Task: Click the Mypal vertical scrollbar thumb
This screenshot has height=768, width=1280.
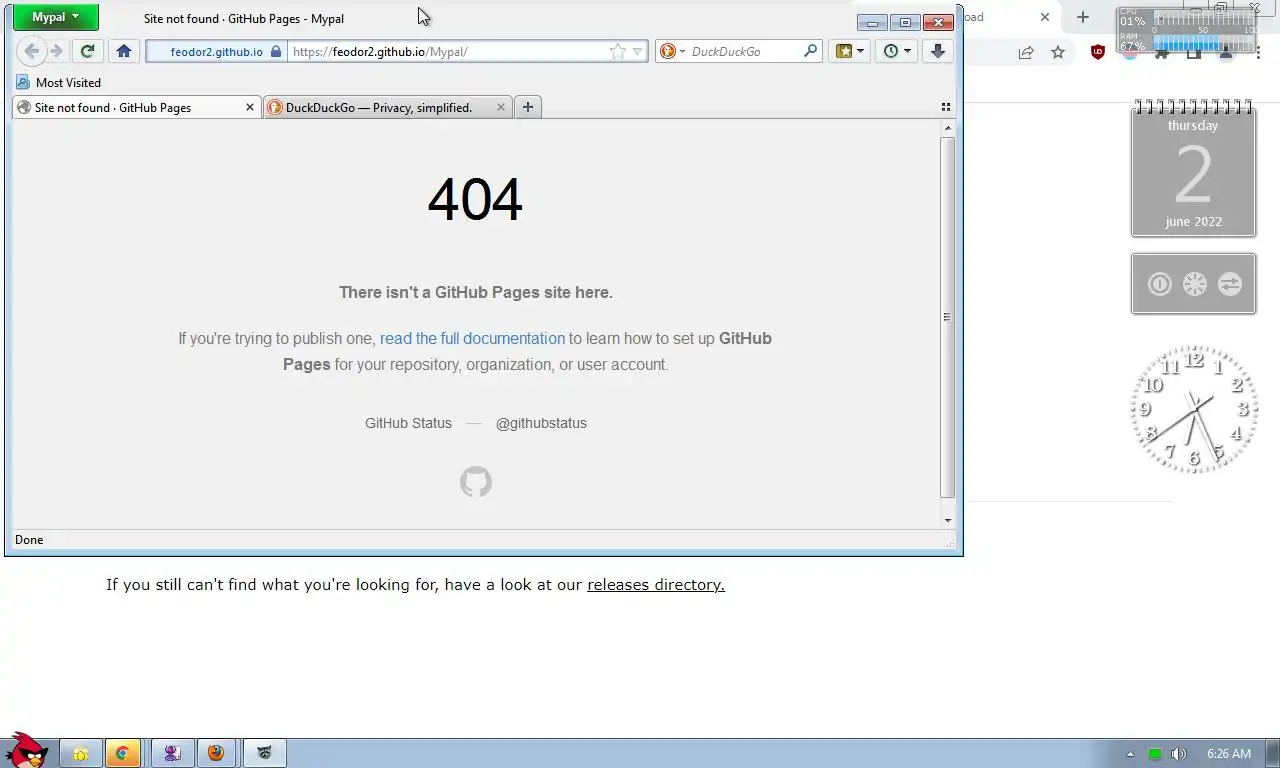Action: (947, 317)
